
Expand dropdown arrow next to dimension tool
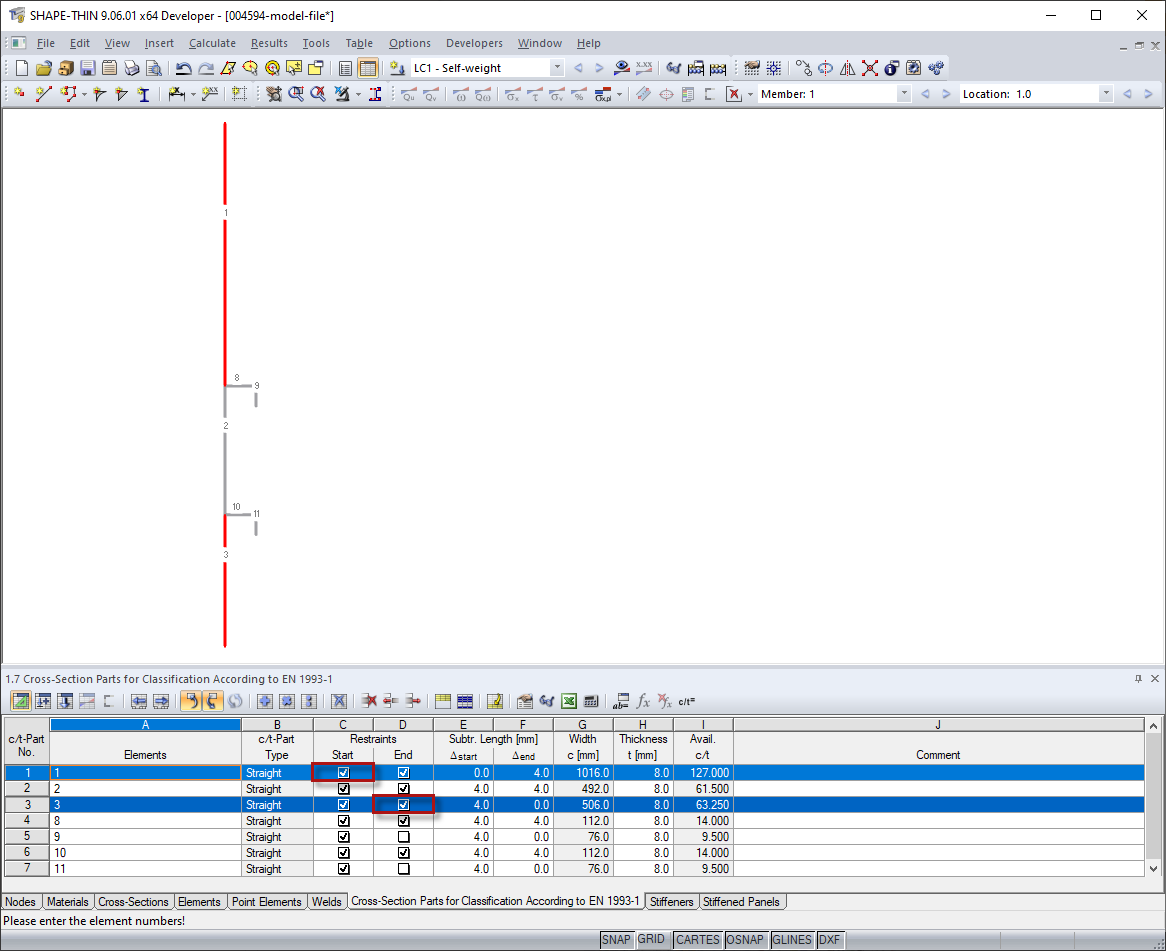(193, 94)
